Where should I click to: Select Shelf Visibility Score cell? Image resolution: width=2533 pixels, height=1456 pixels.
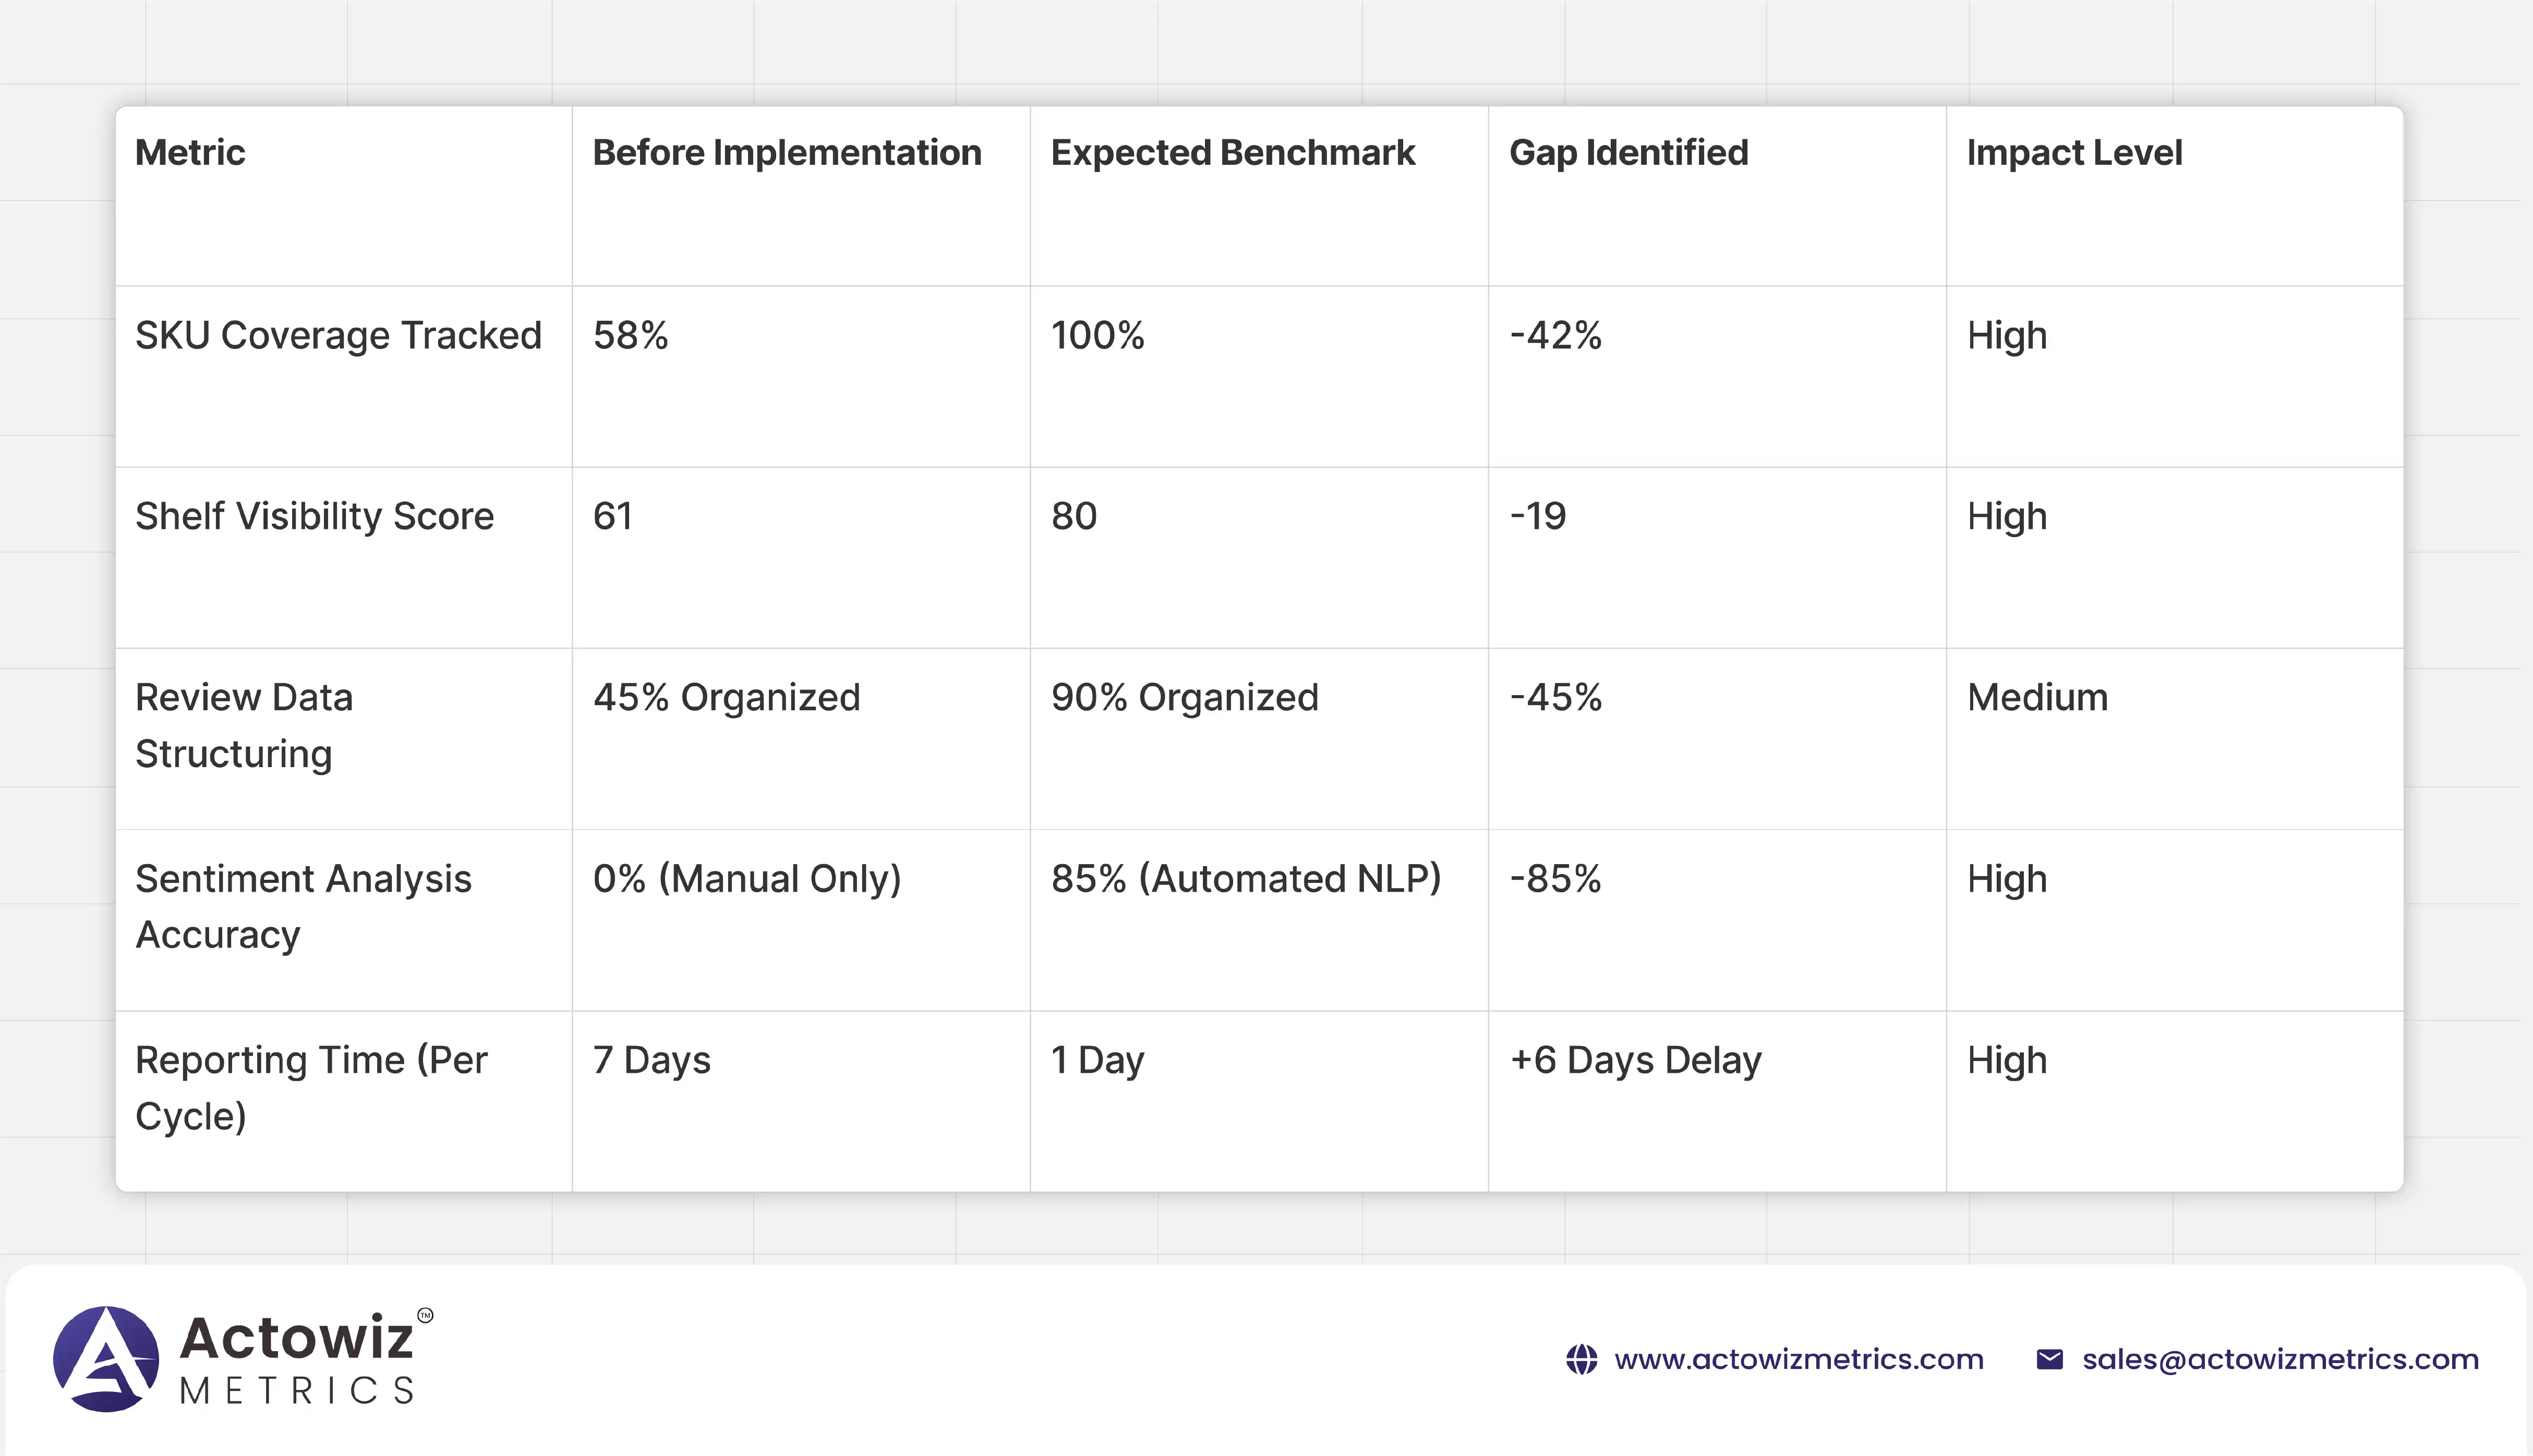pos(314,517)
